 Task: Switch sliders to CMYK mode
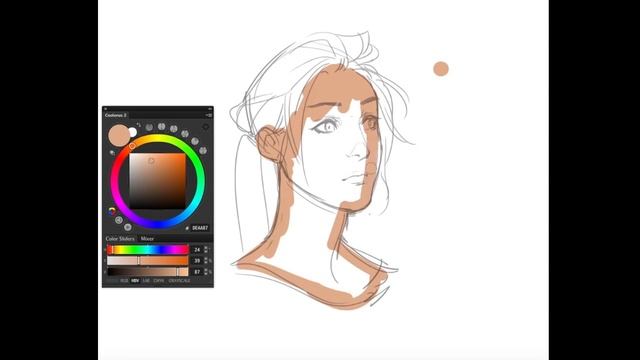[159, 281]
